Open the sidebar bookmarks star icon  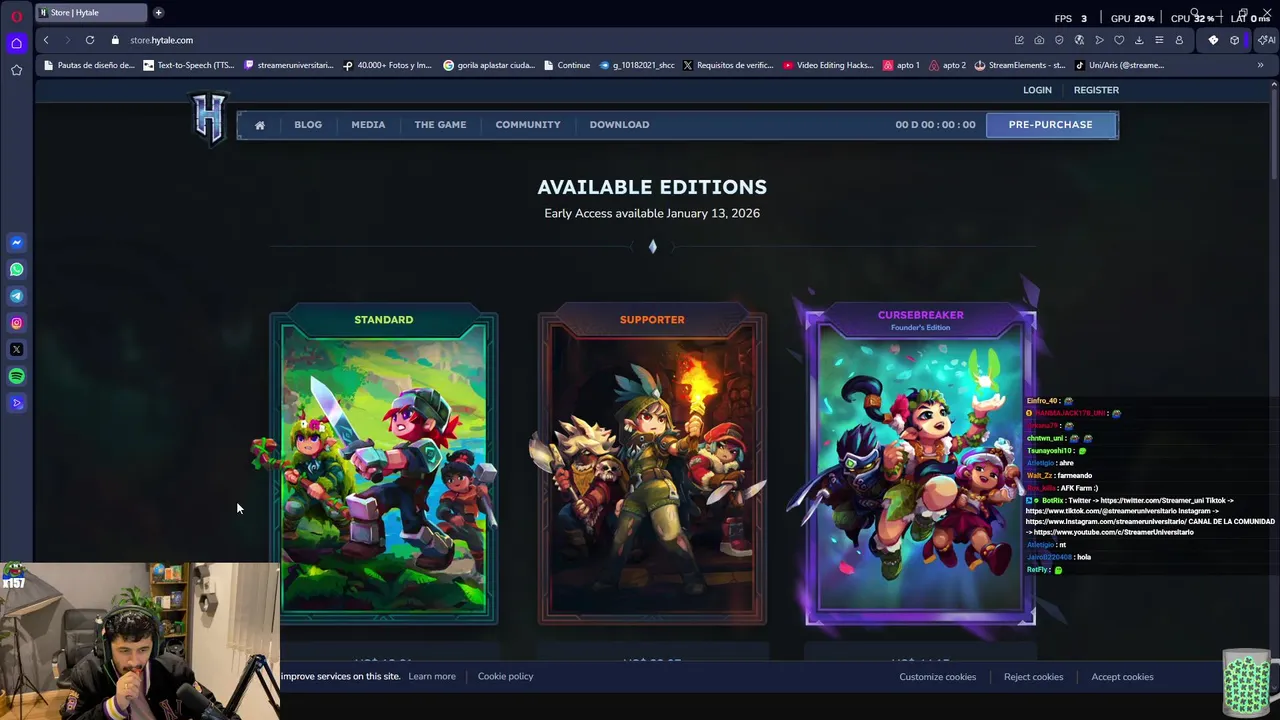16,70
